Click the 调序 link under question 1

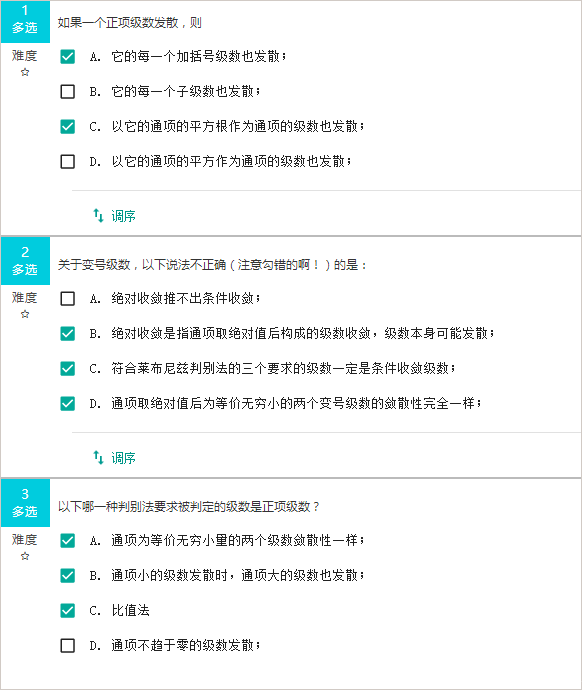(123, 216)
